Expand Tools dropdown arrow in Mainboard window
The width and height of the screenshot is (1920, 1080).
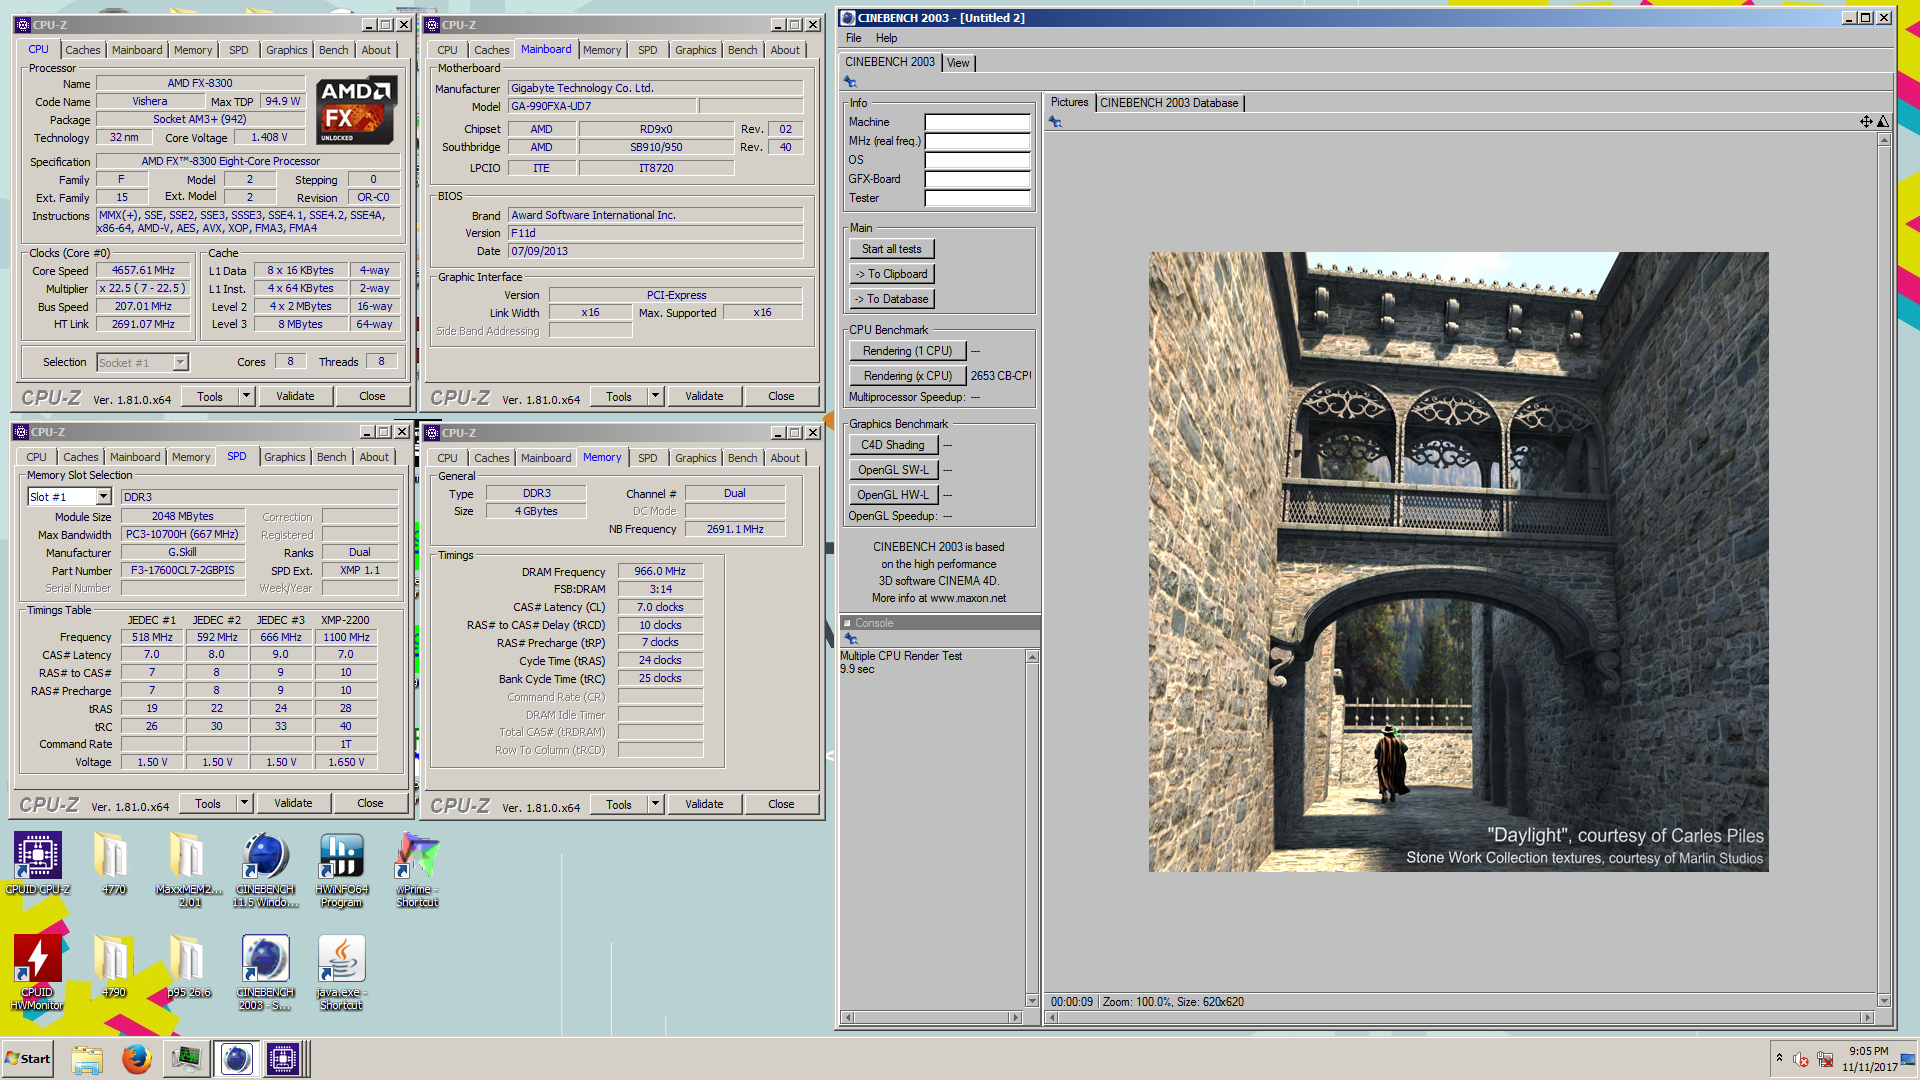[655, 397]
